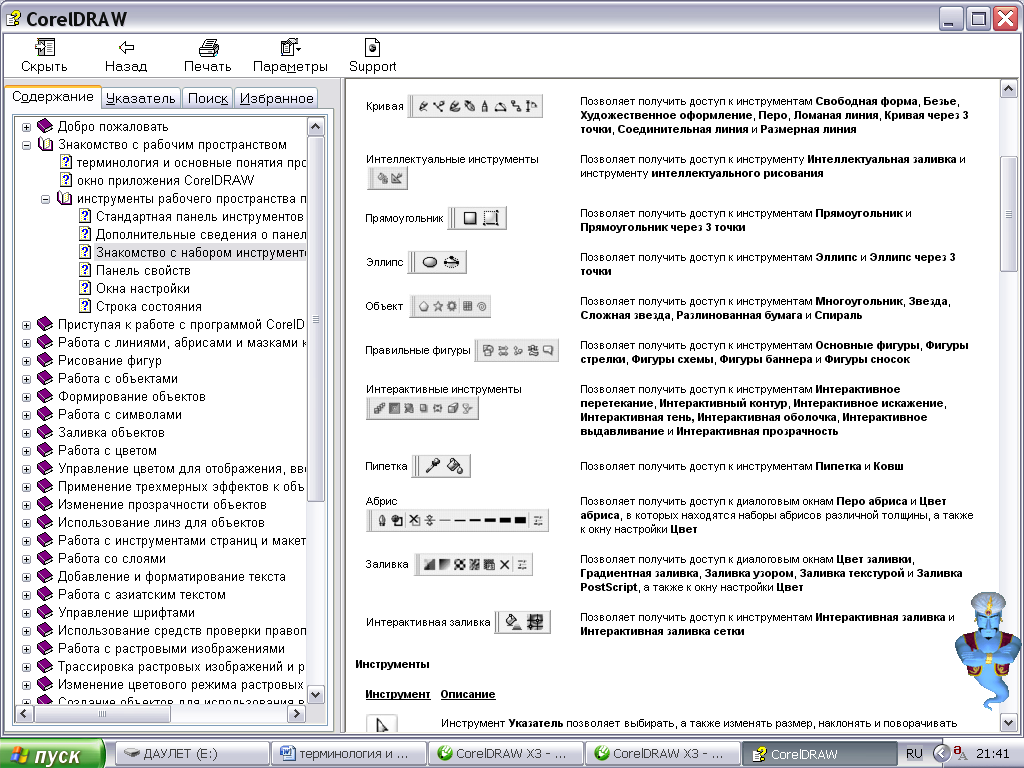
Task: Expand the Работа со слоями node
Action: (26, 559)
